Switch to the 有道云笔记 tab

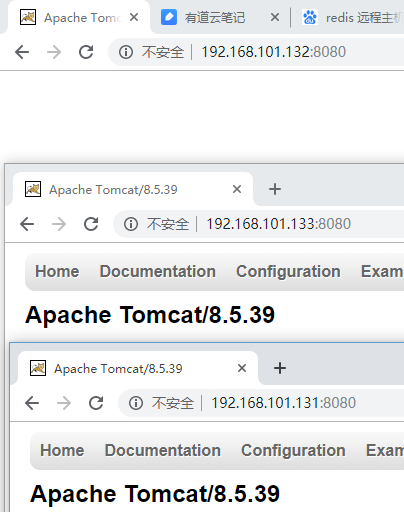click(x=220, y=17)
